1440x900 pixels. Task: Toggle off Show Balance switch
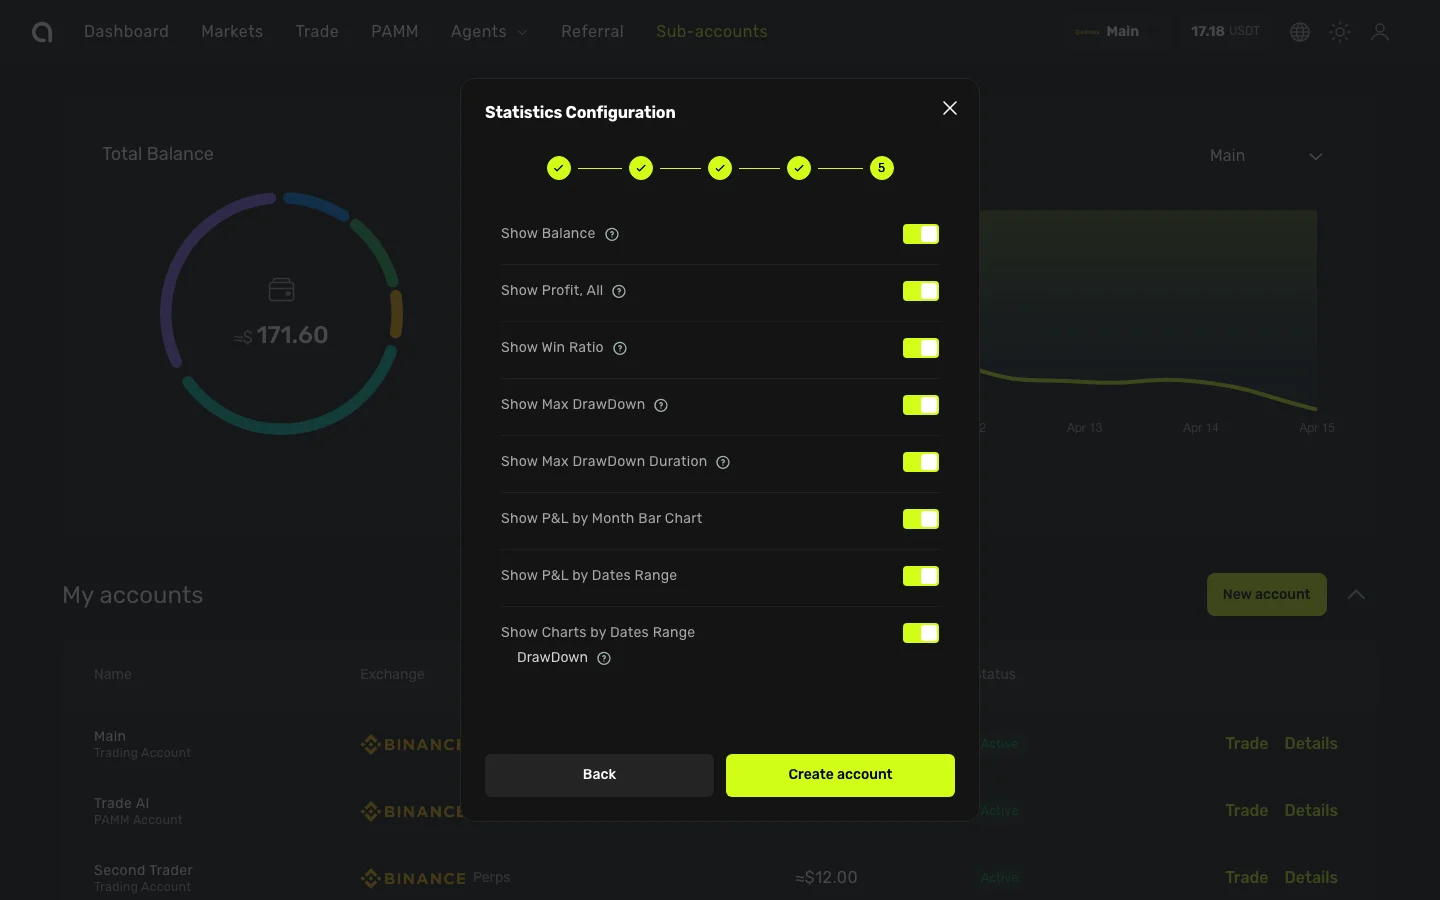920,234
